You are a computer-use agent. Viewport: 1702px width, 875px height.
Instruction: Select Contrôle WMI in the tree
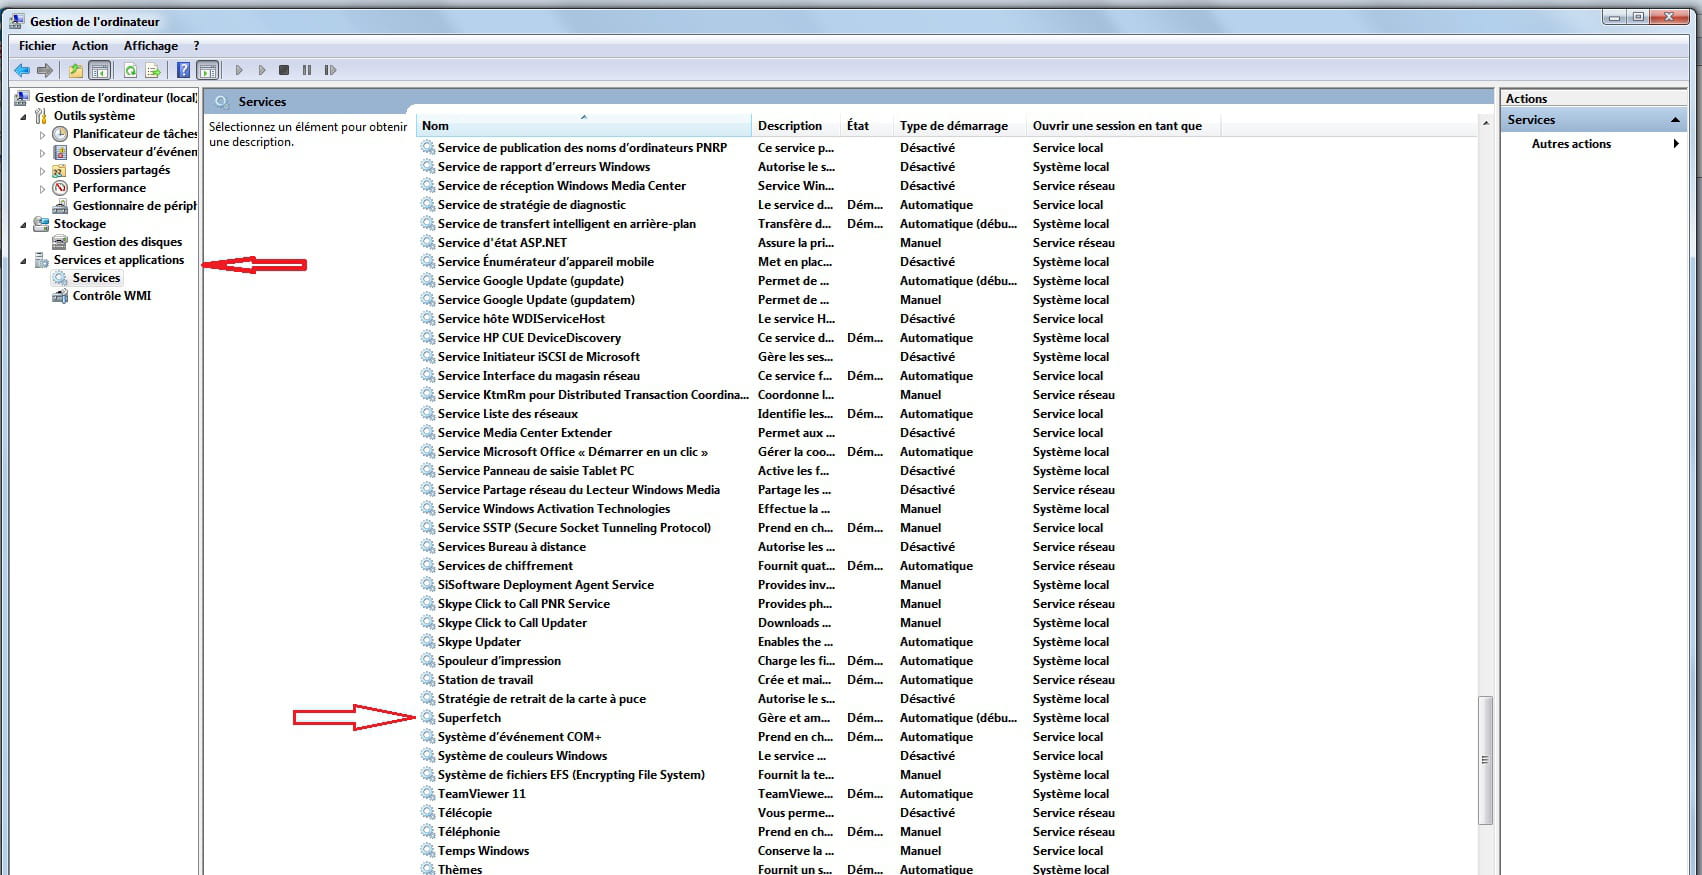[112, 296]
